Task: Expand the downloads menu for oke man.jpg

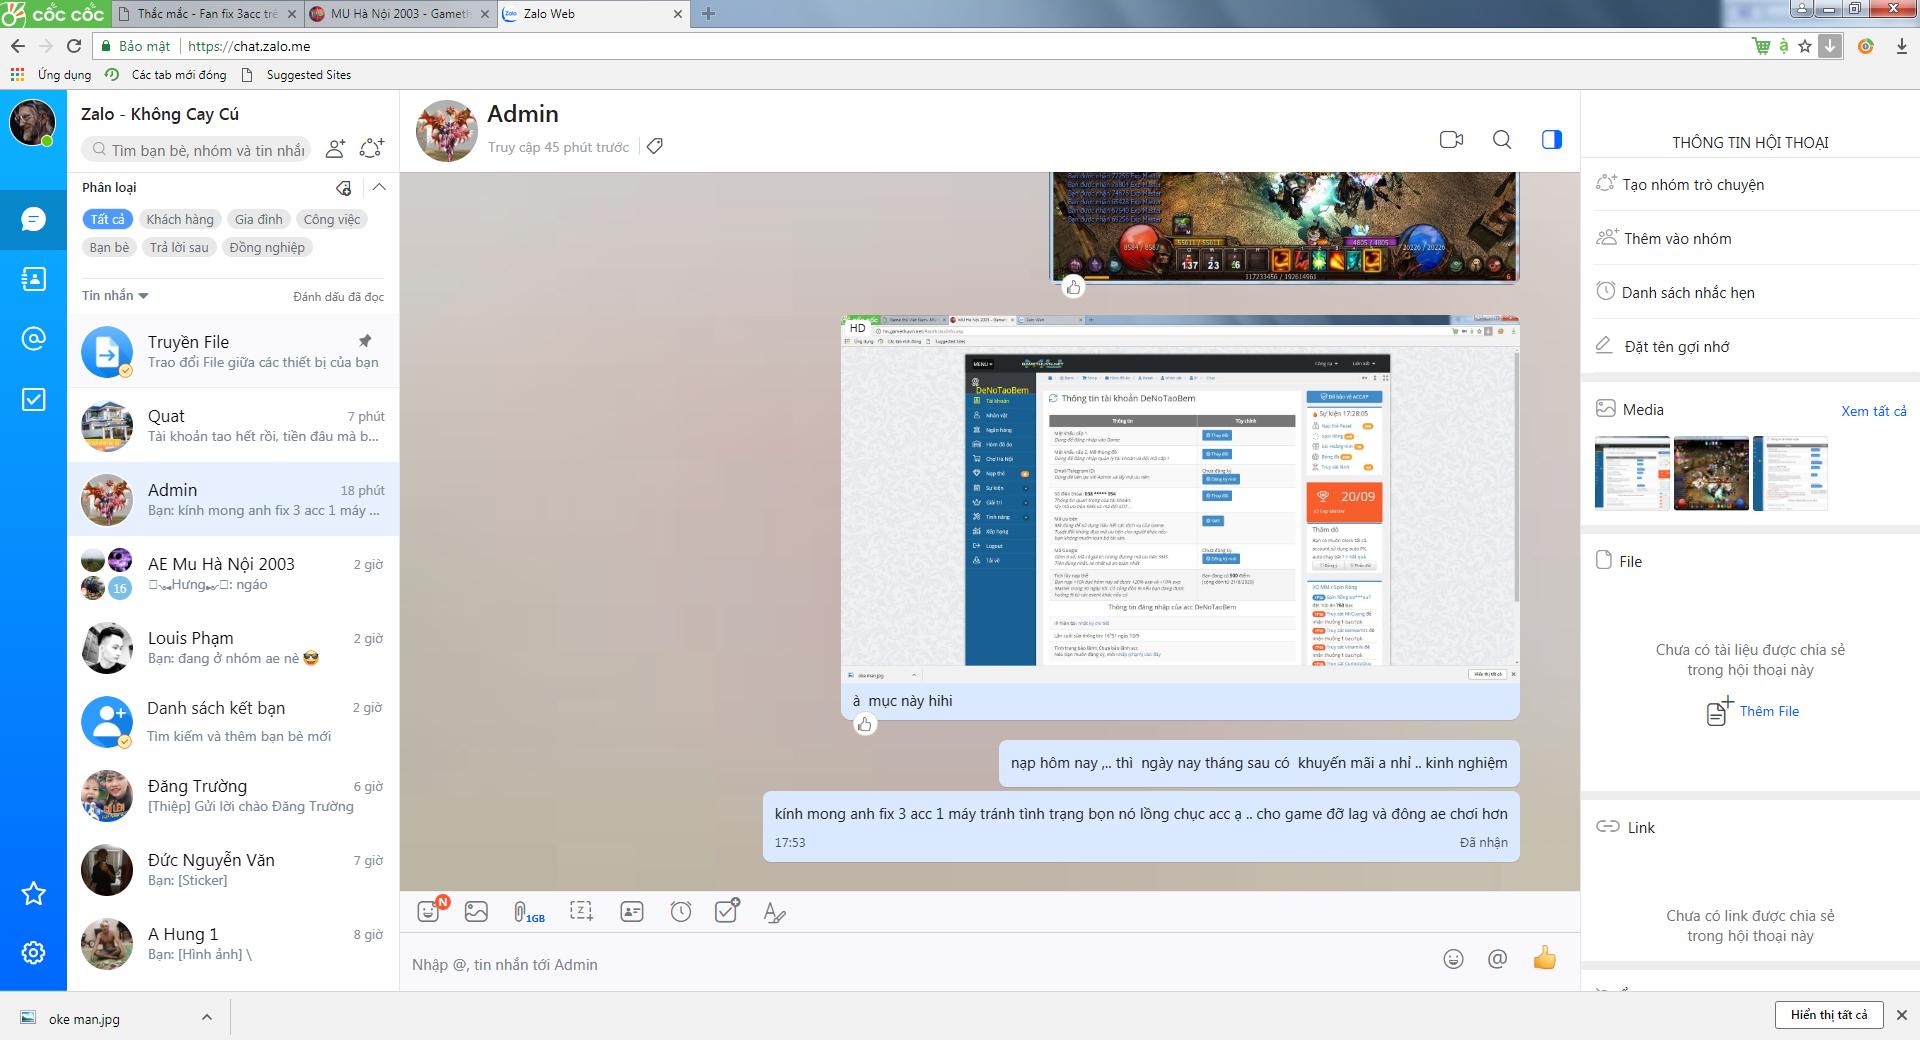Action: (x=207, y=1017)
